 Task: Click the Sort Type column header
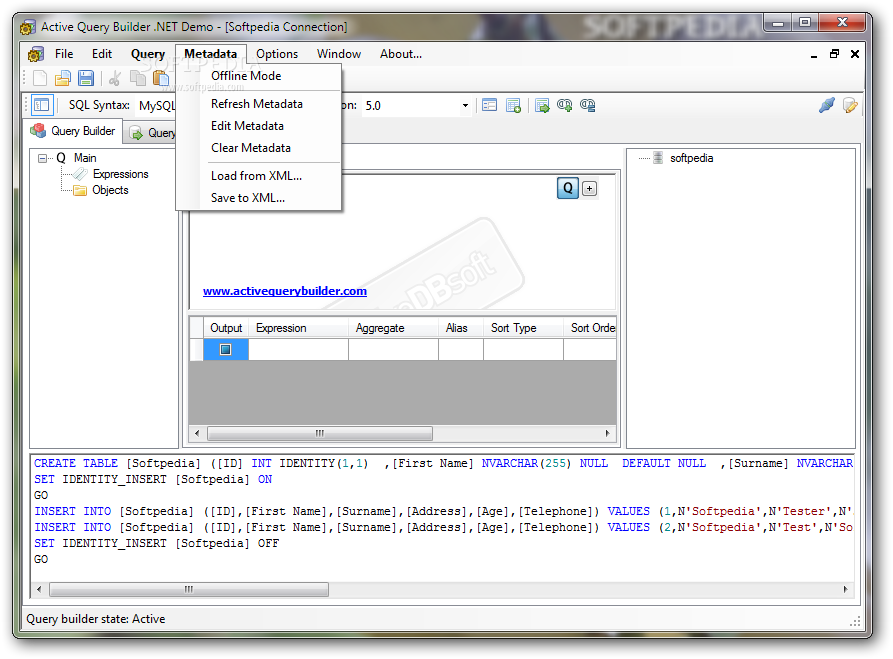523,328
